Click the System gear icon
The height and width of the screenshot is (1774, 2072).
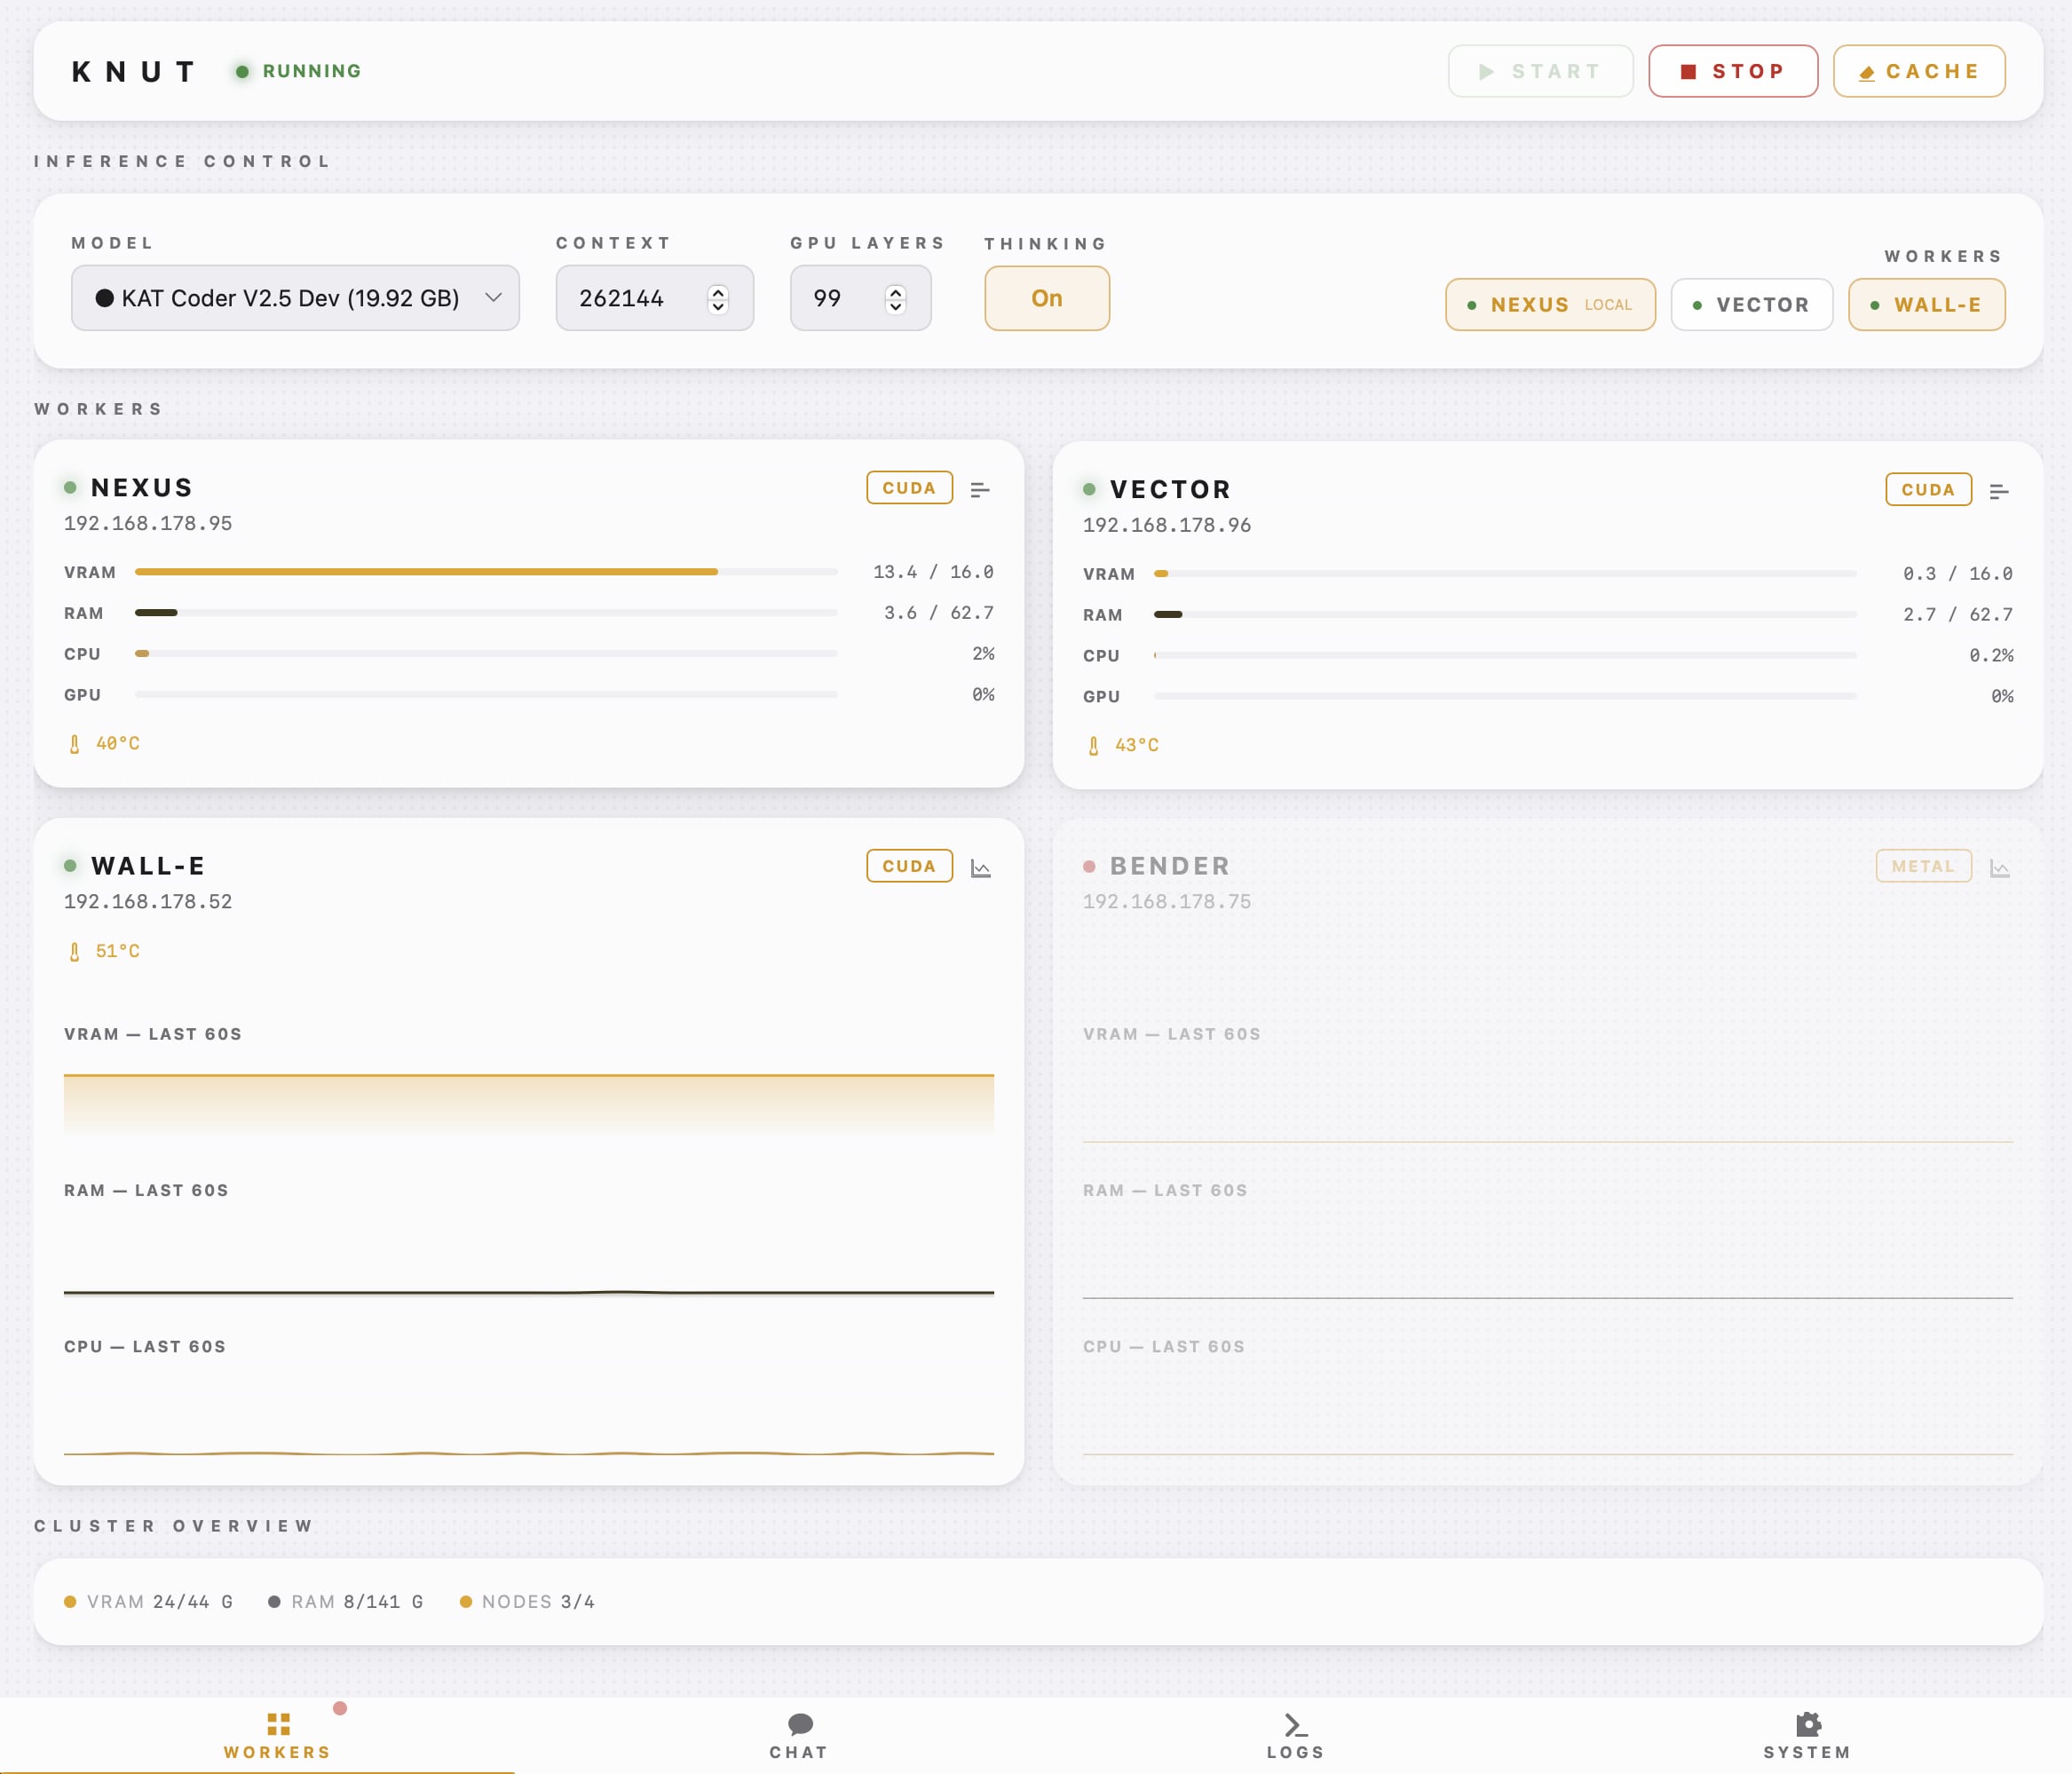coord(1808,1724)
